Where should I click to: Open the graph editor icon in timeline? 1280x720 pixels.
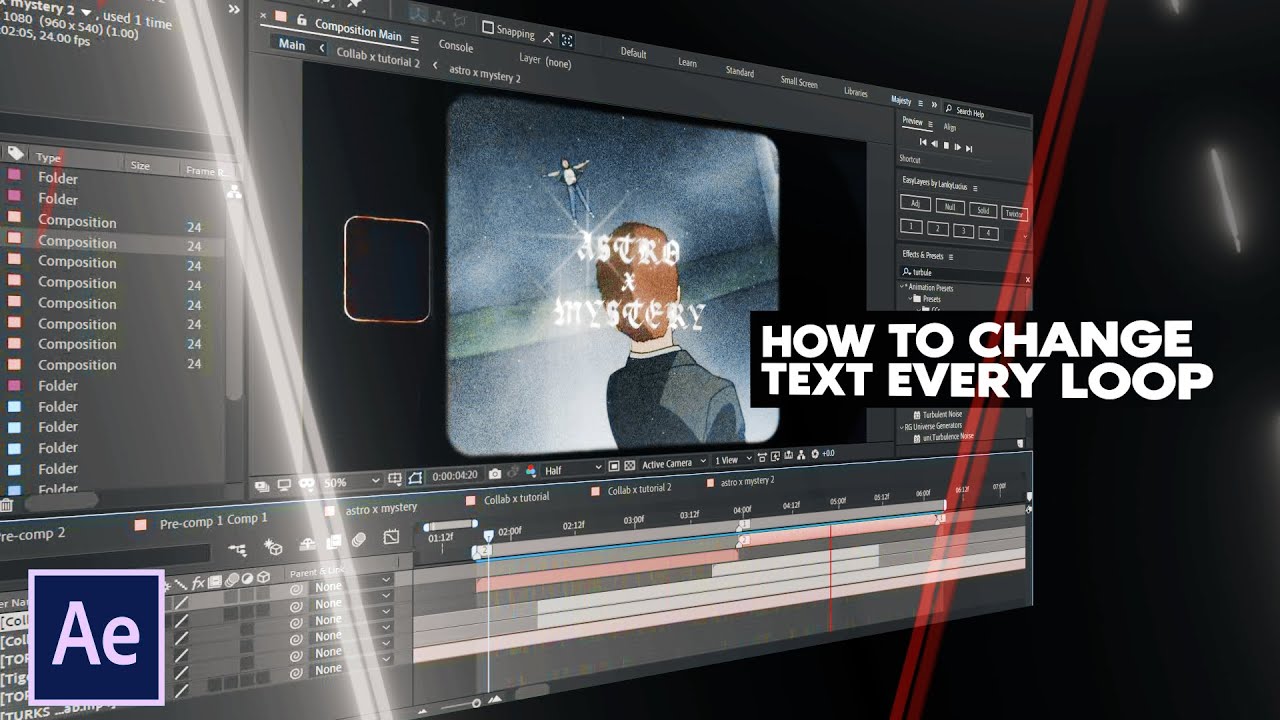click(x=391, y=537)
